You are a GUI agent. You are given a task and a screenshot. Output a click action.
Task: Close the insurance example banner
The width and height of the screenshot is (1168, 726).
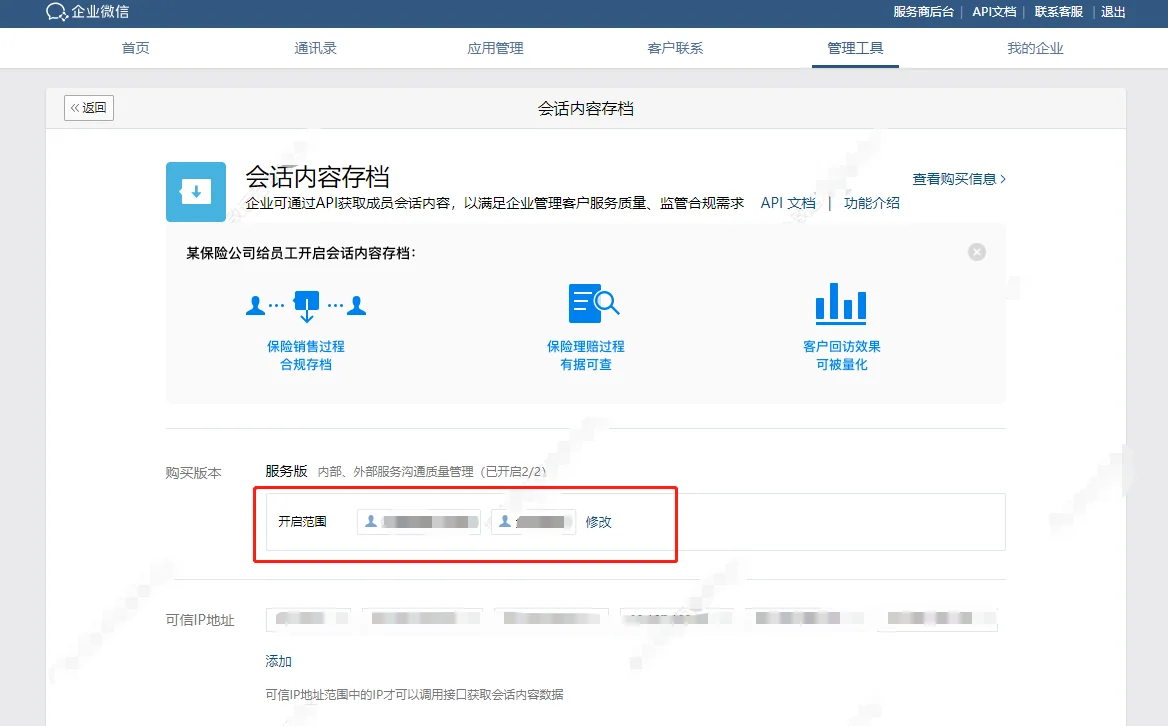click(977, 252)
